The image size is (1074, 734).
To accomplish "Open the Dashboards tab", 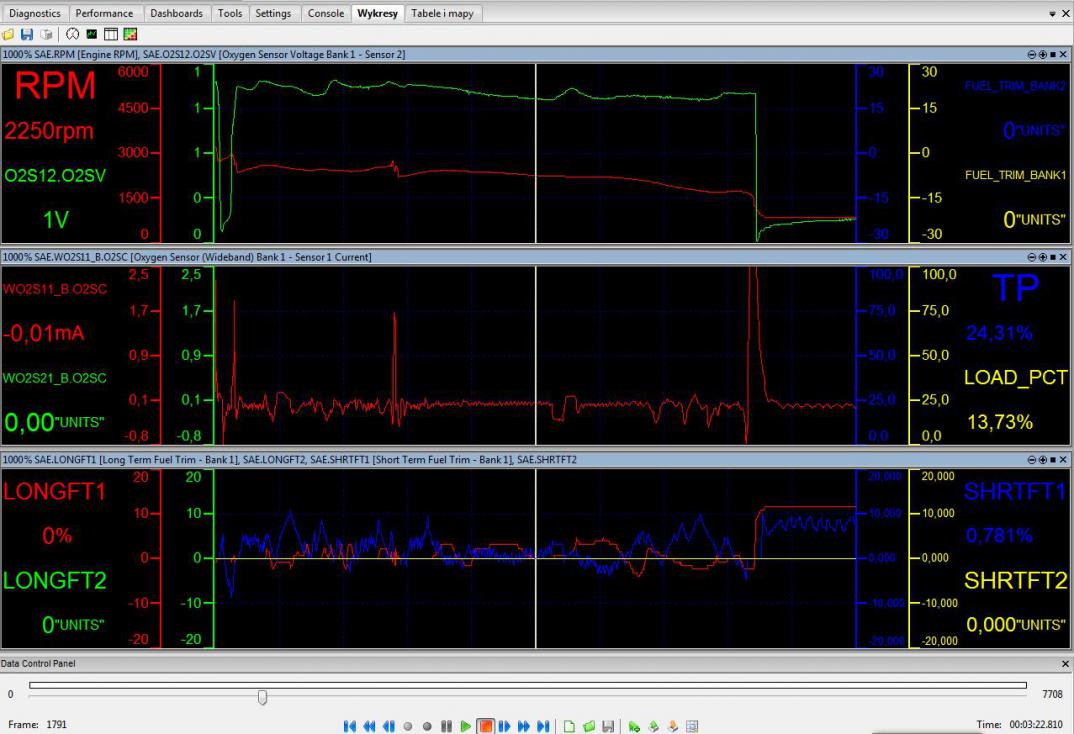I will coord(178,14).
